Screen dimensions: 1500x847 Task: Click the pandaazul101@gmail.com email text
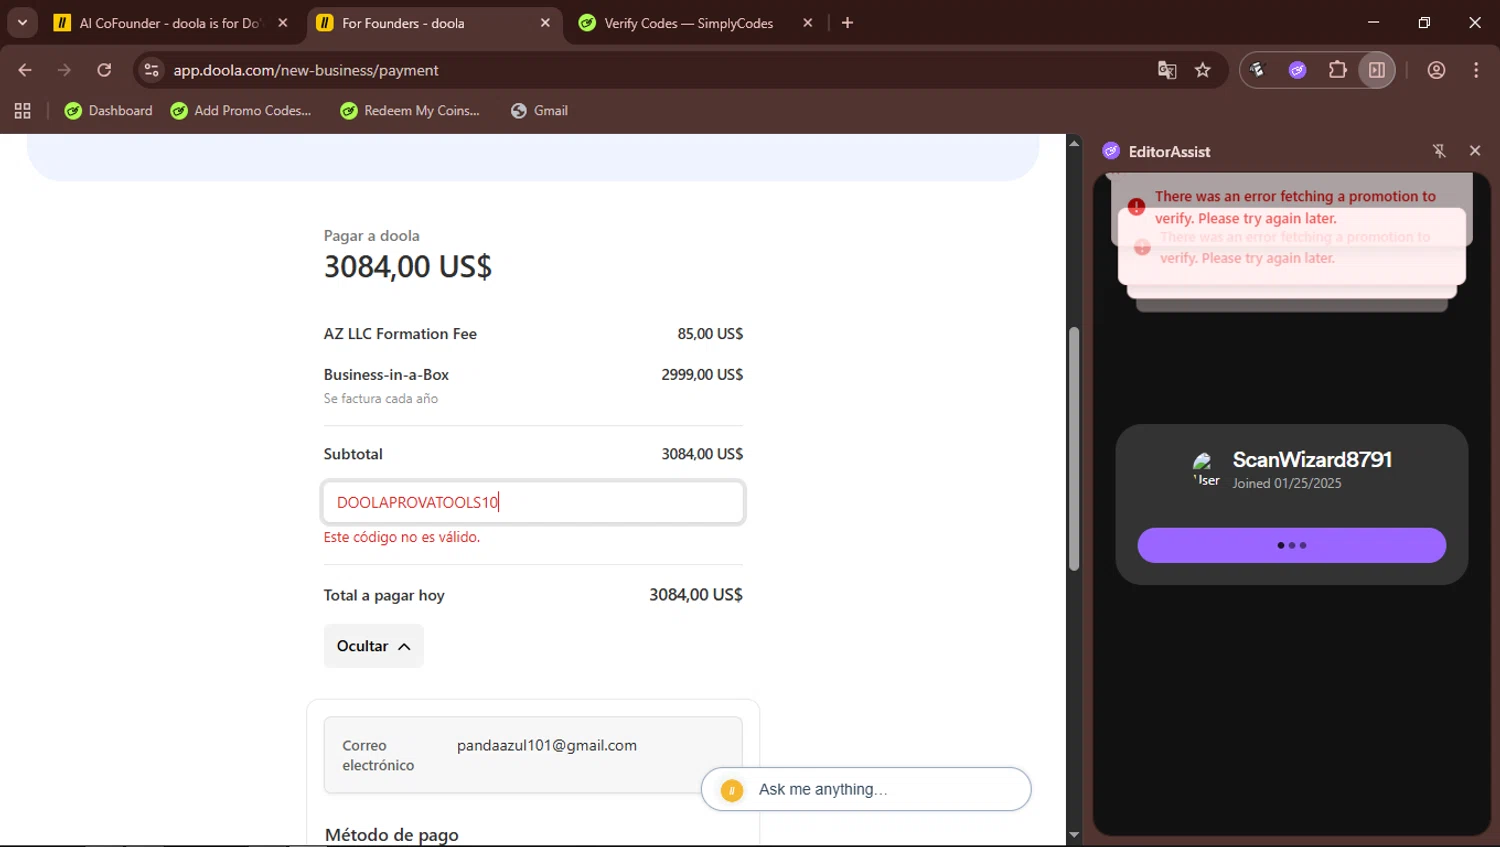[x=547, y=746]
